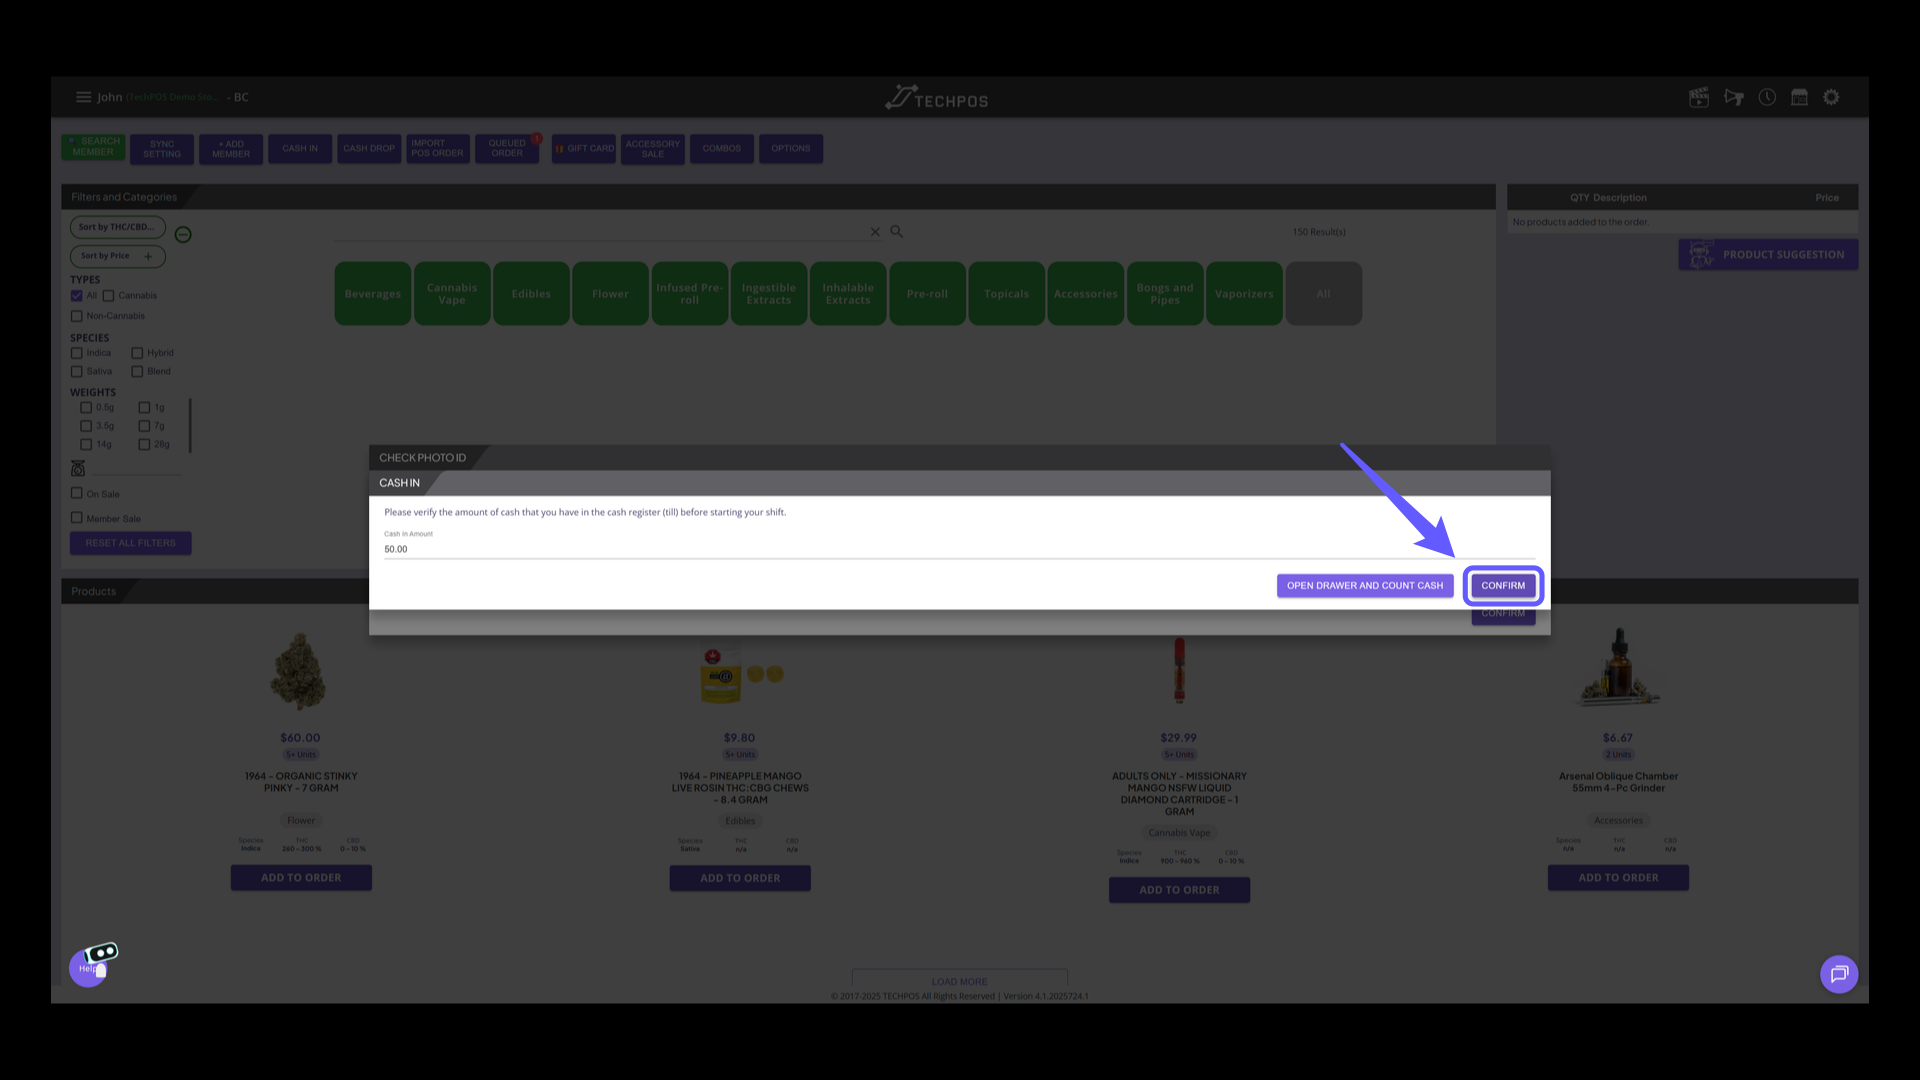Select the All category tile
1920x1080 pixels.
pyautogui.click(x=1324, y=294)
